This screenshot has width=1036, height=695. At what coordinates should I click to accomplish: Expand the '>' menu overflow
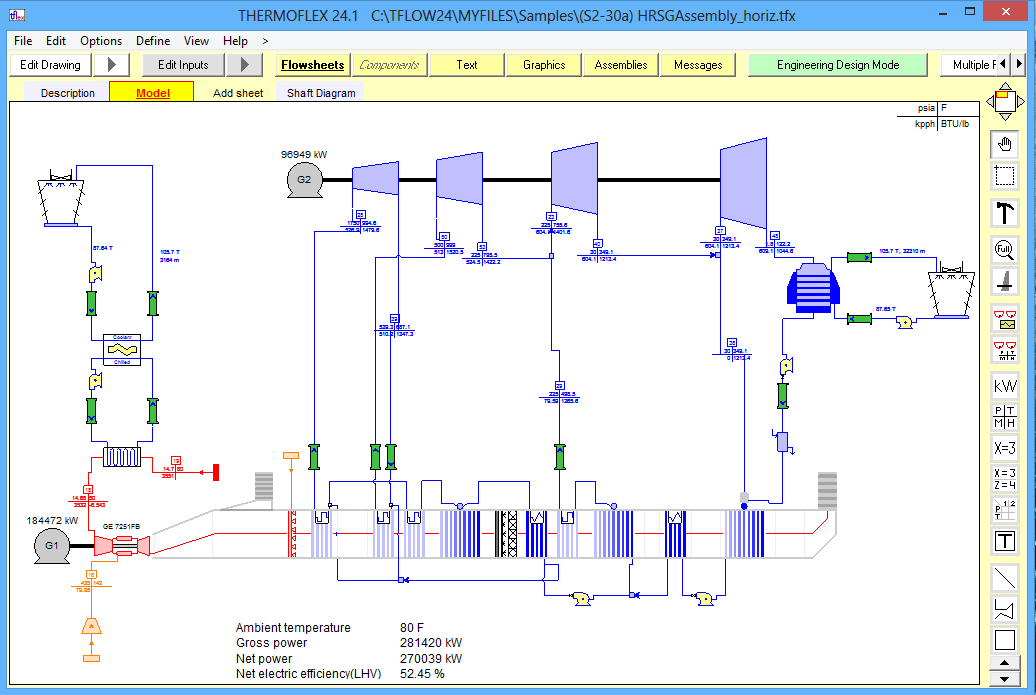265,41
